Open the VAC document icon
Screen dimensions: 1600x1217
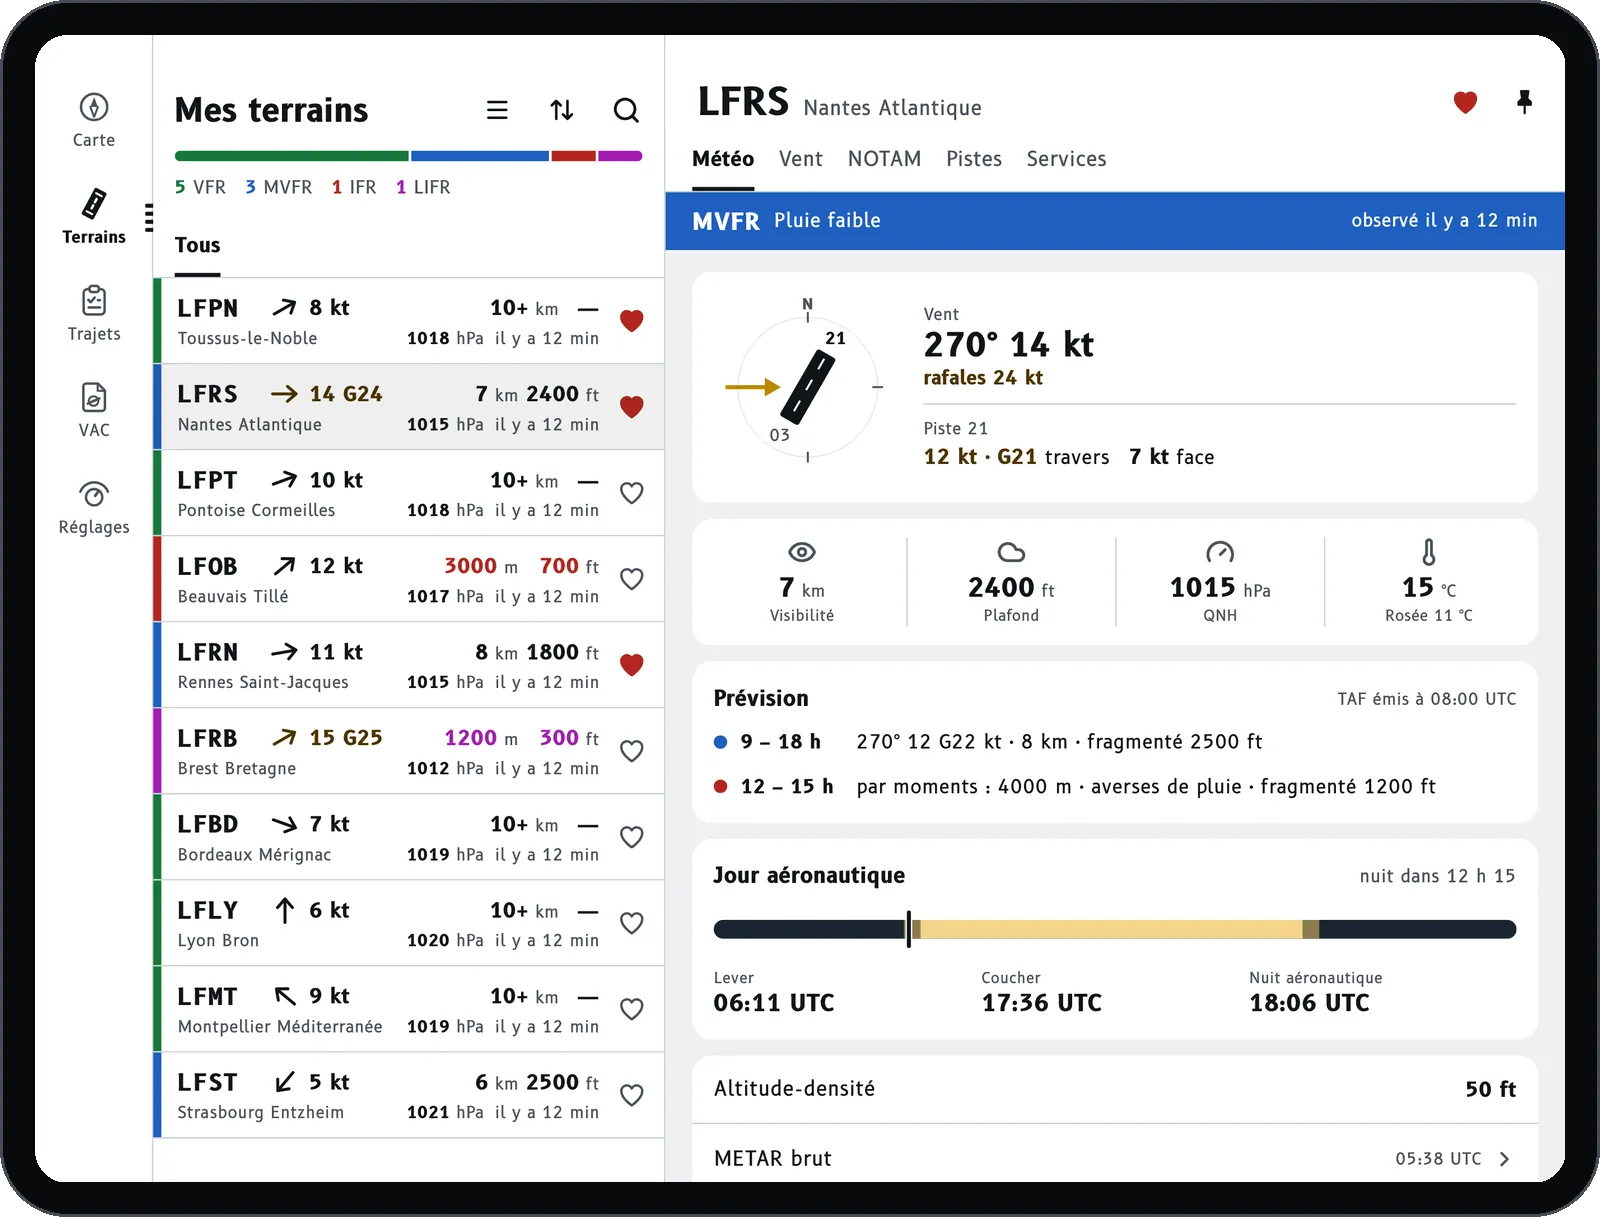94,397
